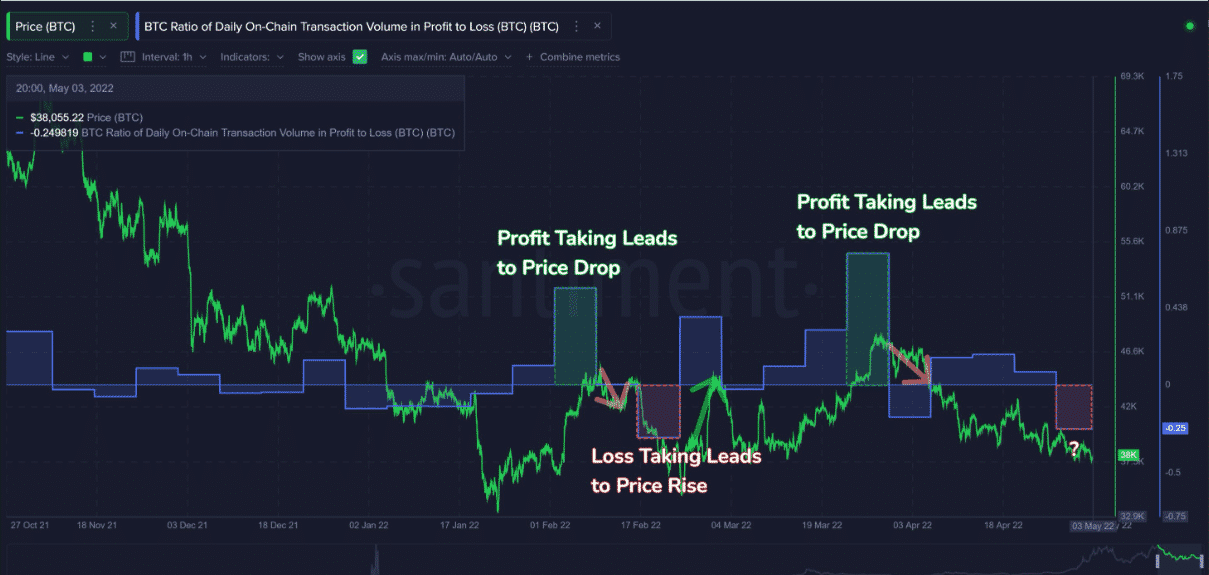Click the 03 May 22 date marker
Viewport: 1209px width, 575px height.
(1091, 525)
